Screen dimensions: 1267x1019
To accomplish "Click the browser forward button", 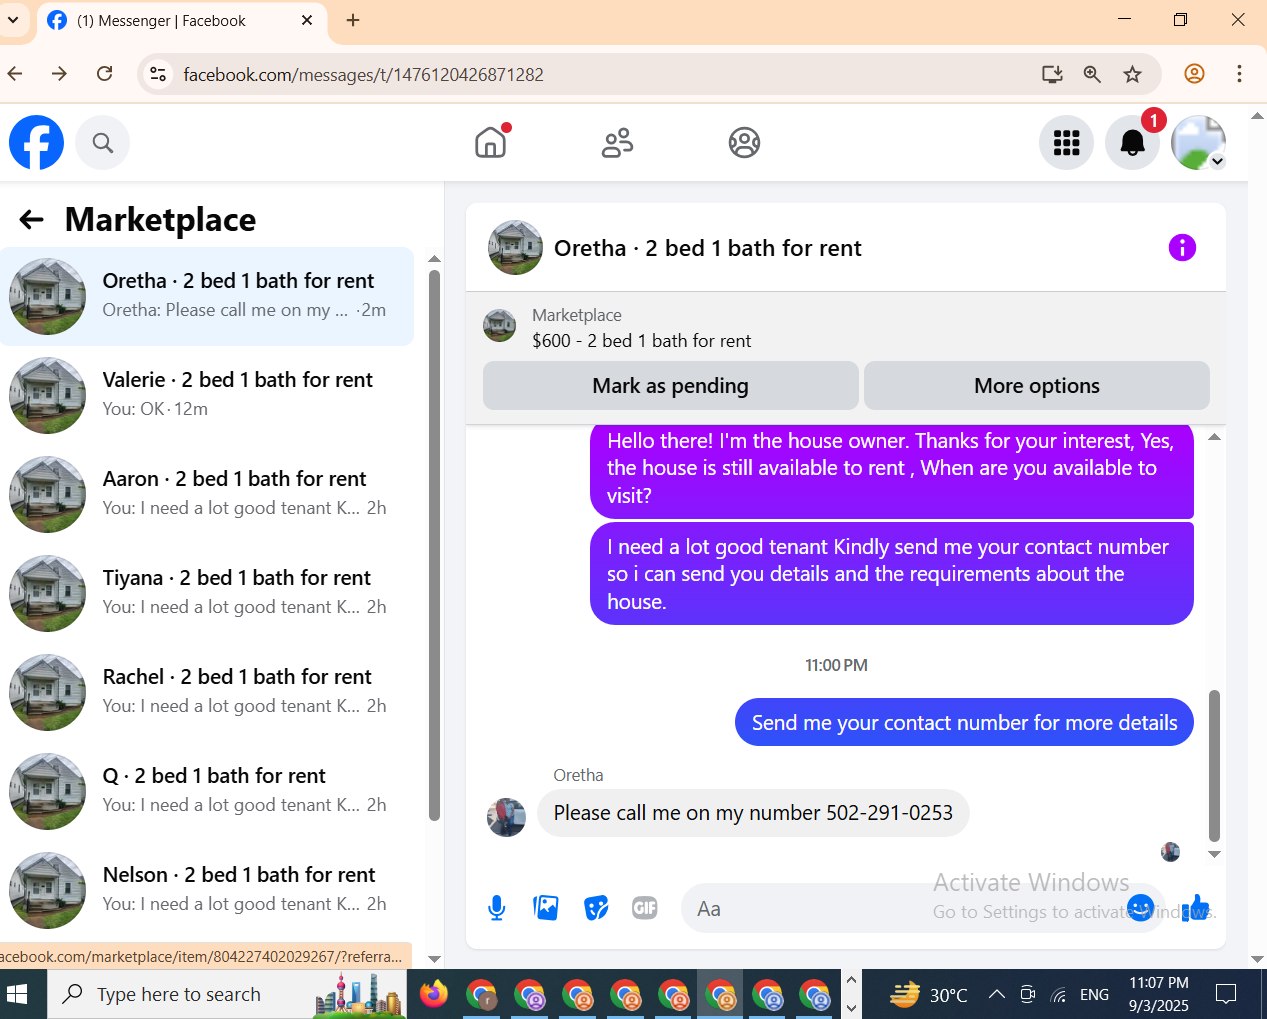I will 60,74.
